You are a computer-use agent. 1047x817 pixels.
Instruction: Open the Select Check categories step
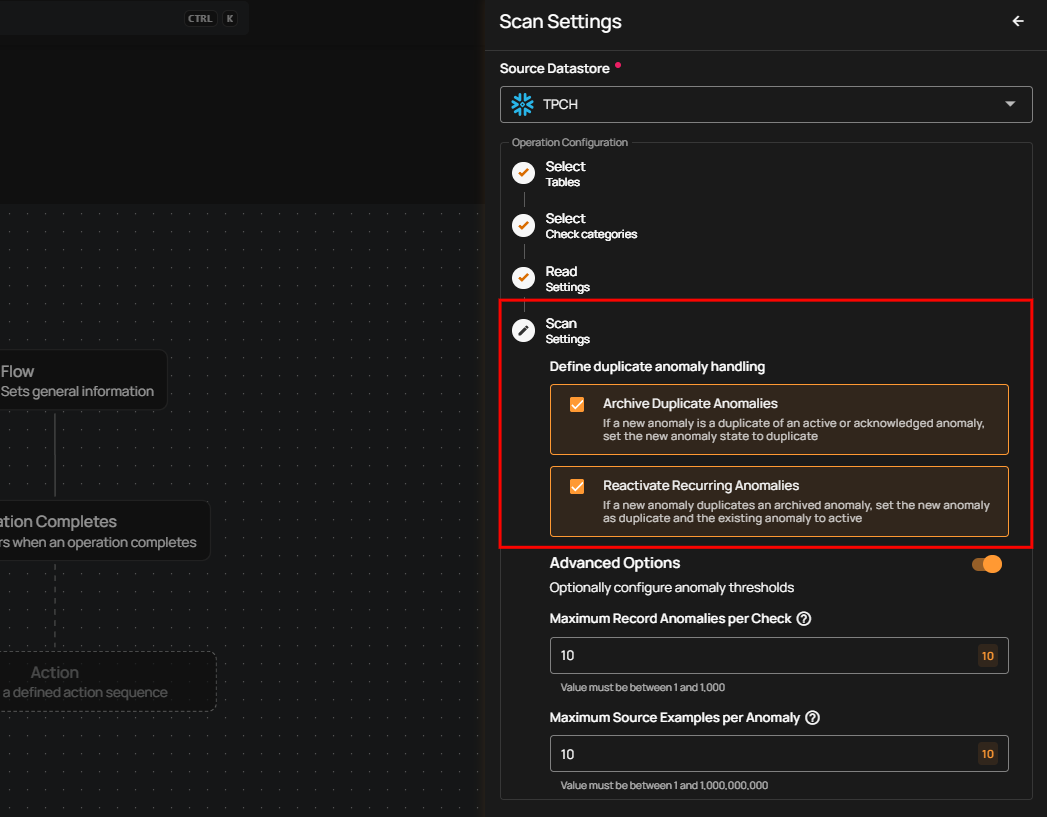[x=590, y=226]
